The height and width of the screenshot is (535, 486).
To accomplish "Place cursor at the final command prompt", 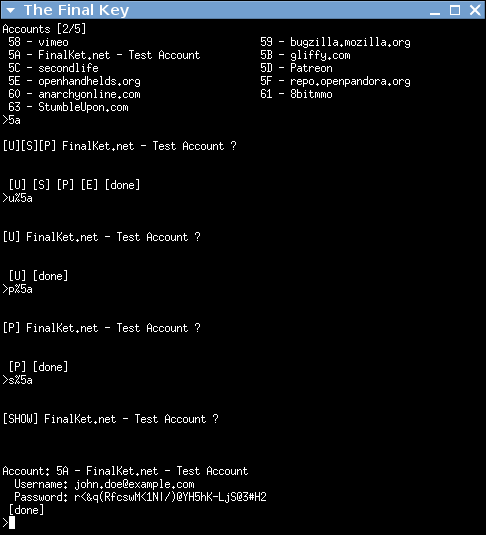I will pyautogui.click(x=12, y=523).
